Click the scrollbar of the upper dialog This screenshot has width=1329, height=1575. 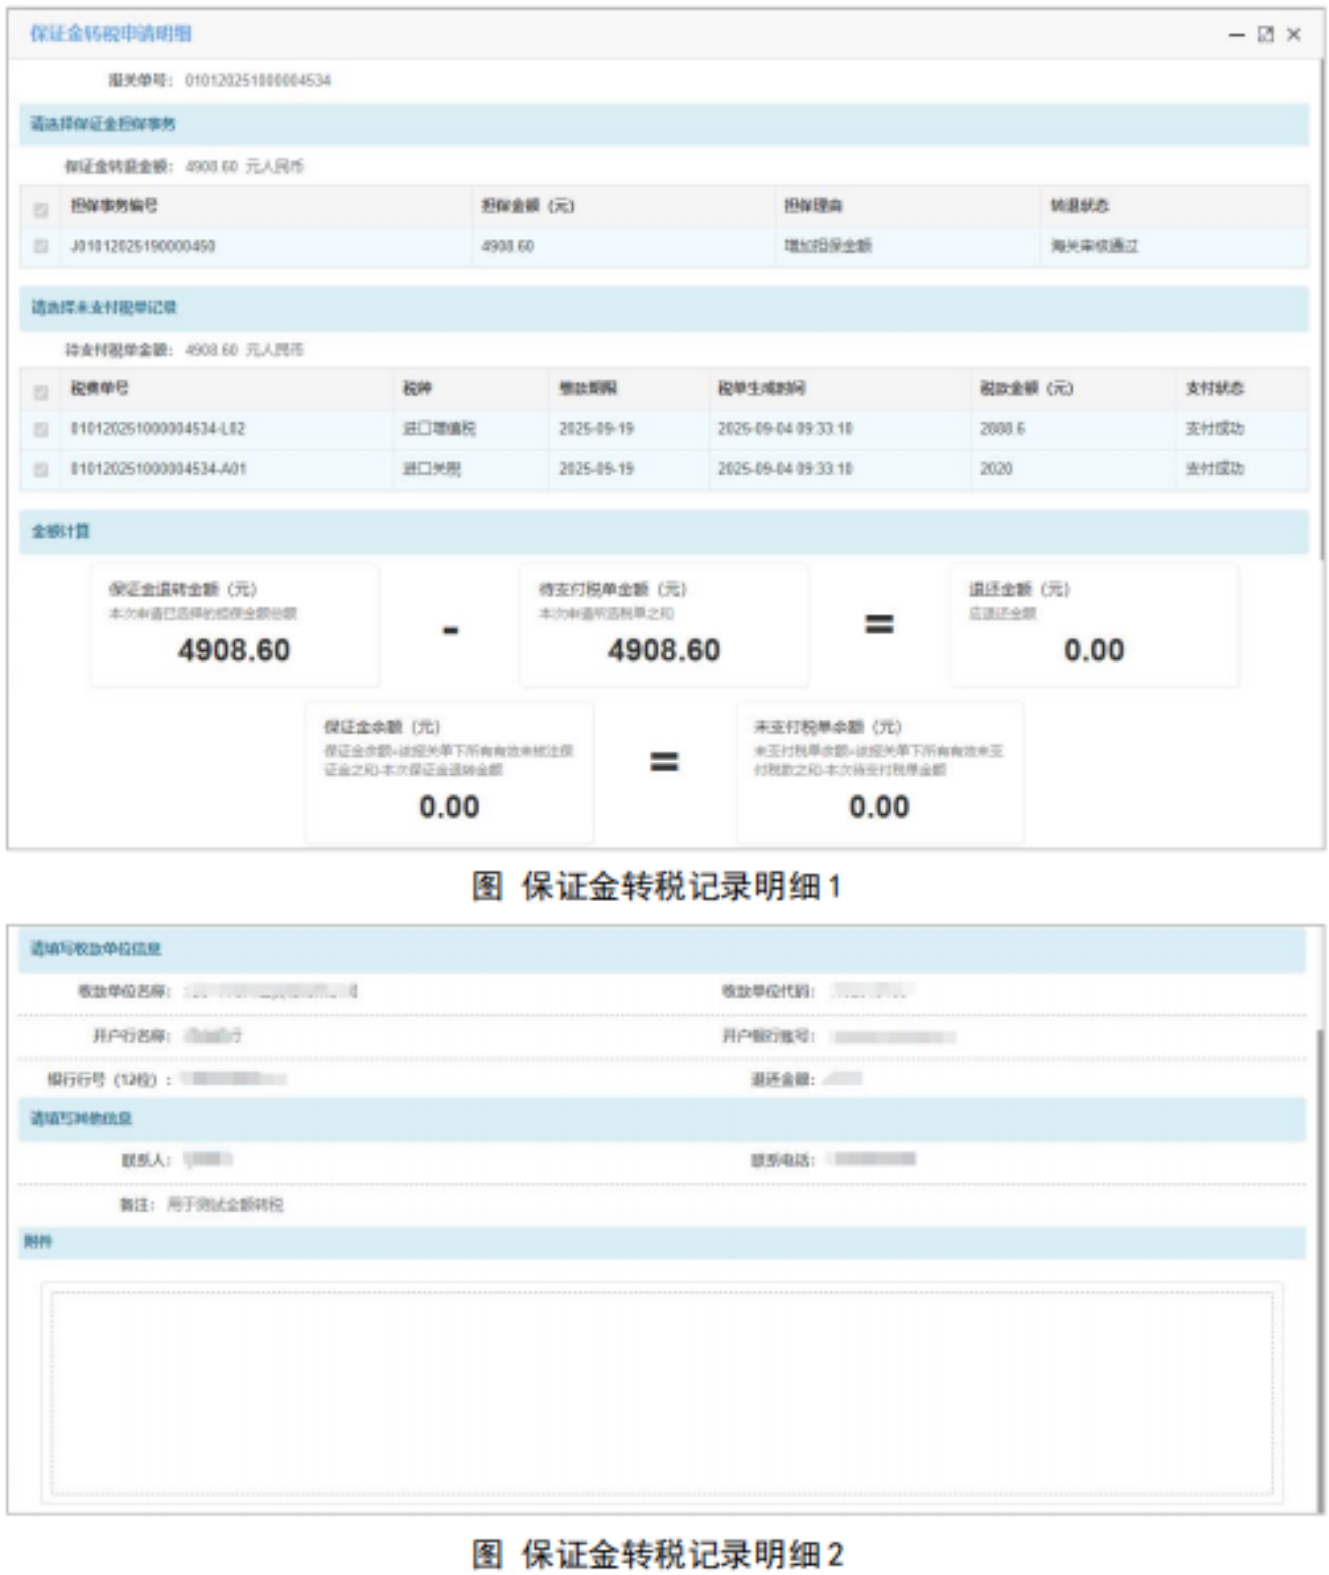point(1321,310)
